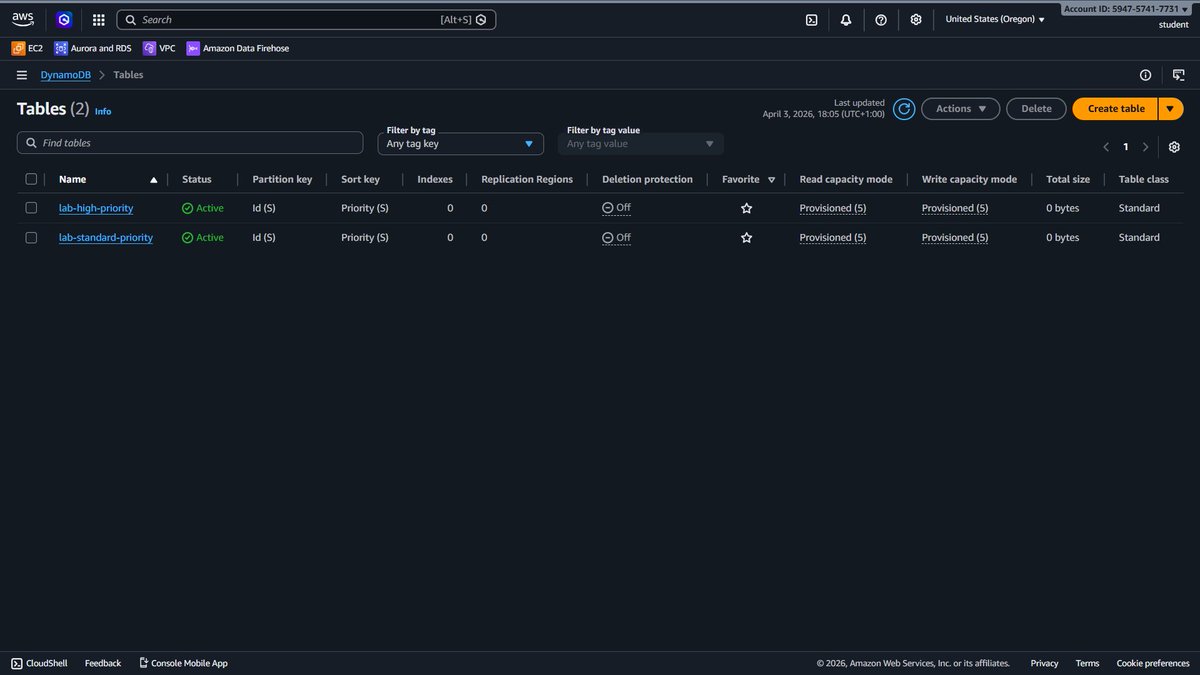Viewport: 1200px width, 675px height.
Task: Open the Filter by tag key dropdown
Action: point(461,144)
